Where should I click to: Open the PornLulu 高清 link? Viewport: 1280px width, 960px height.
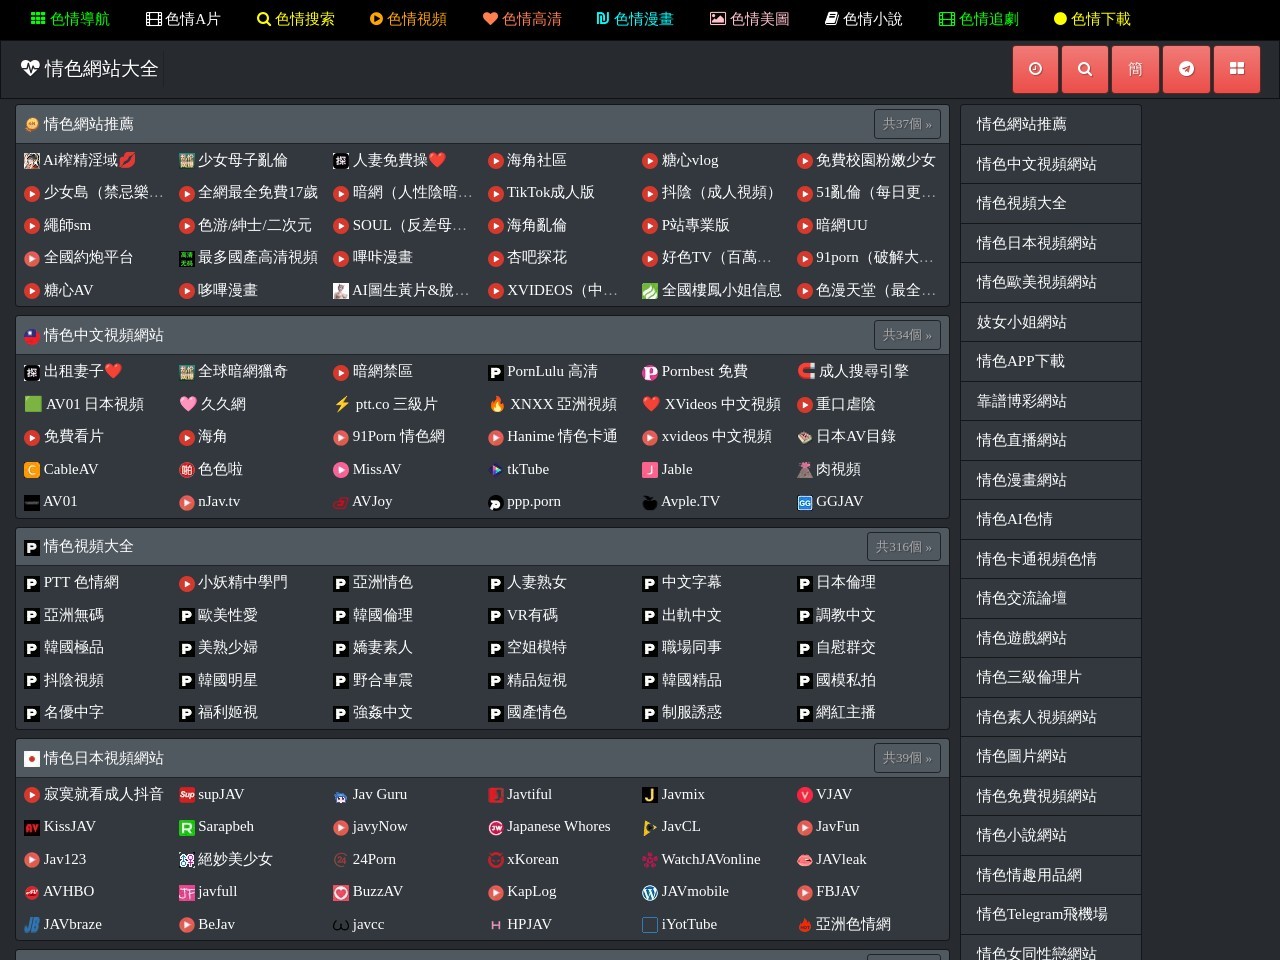pos(551,371)
